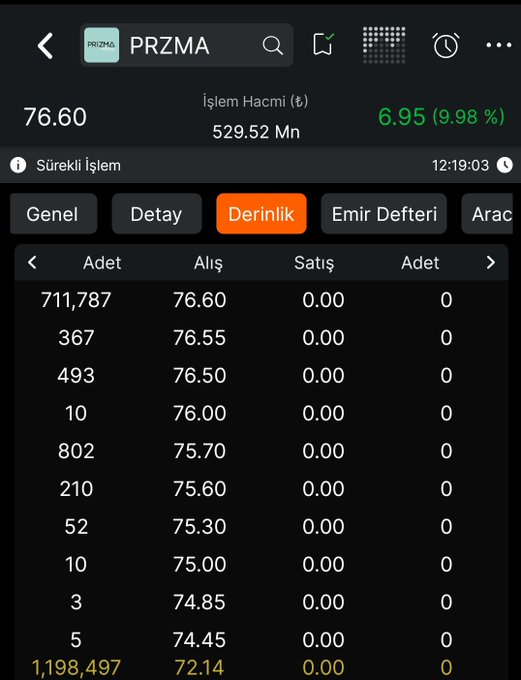Select the 74.45 bid price
521x680 pixels.
200,640
